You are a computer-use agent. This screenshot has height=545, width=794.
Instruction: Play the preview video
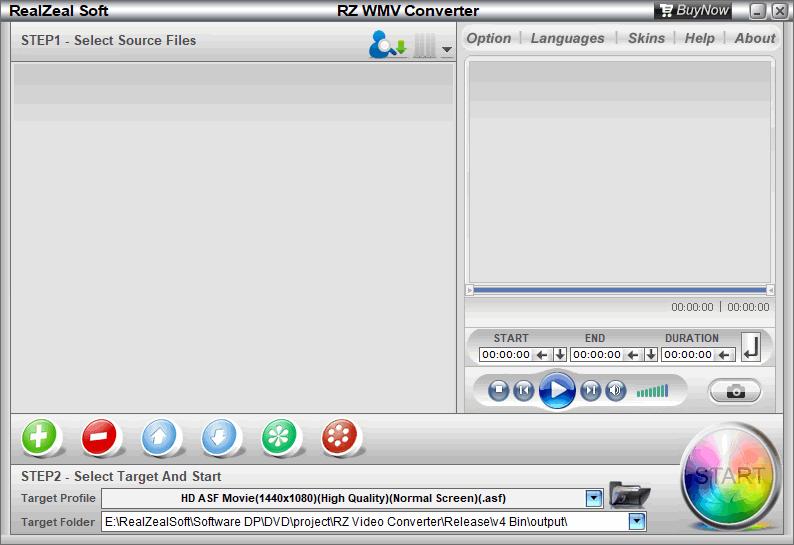(x=557, y=390)
